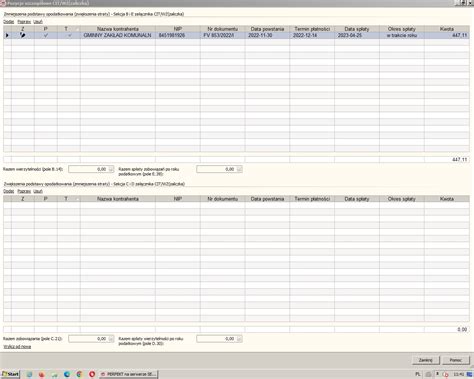Open calculator icon of Razem wierzytelności field
The width and height of the screenshot is (474, 379).
[111, 169]
